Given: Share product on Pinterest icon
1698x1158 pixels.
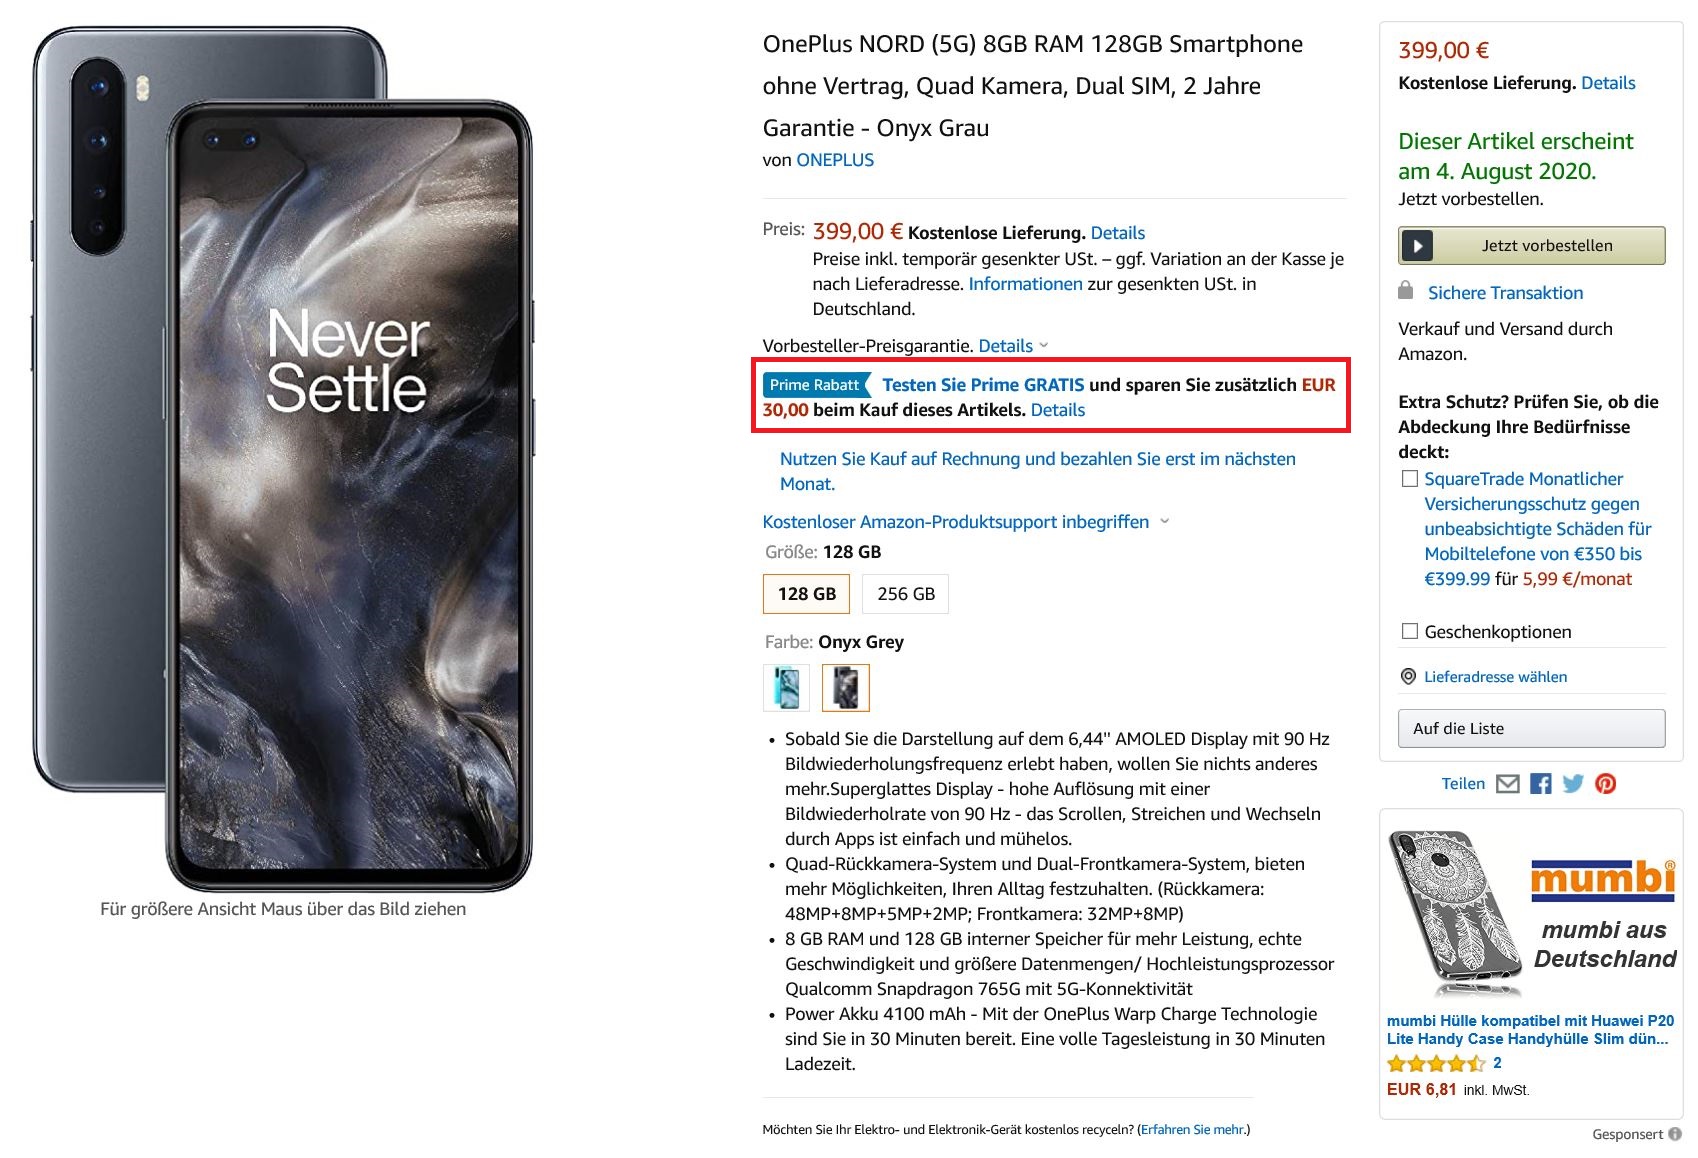Looking at the screenshot, I should [1606, 784].
